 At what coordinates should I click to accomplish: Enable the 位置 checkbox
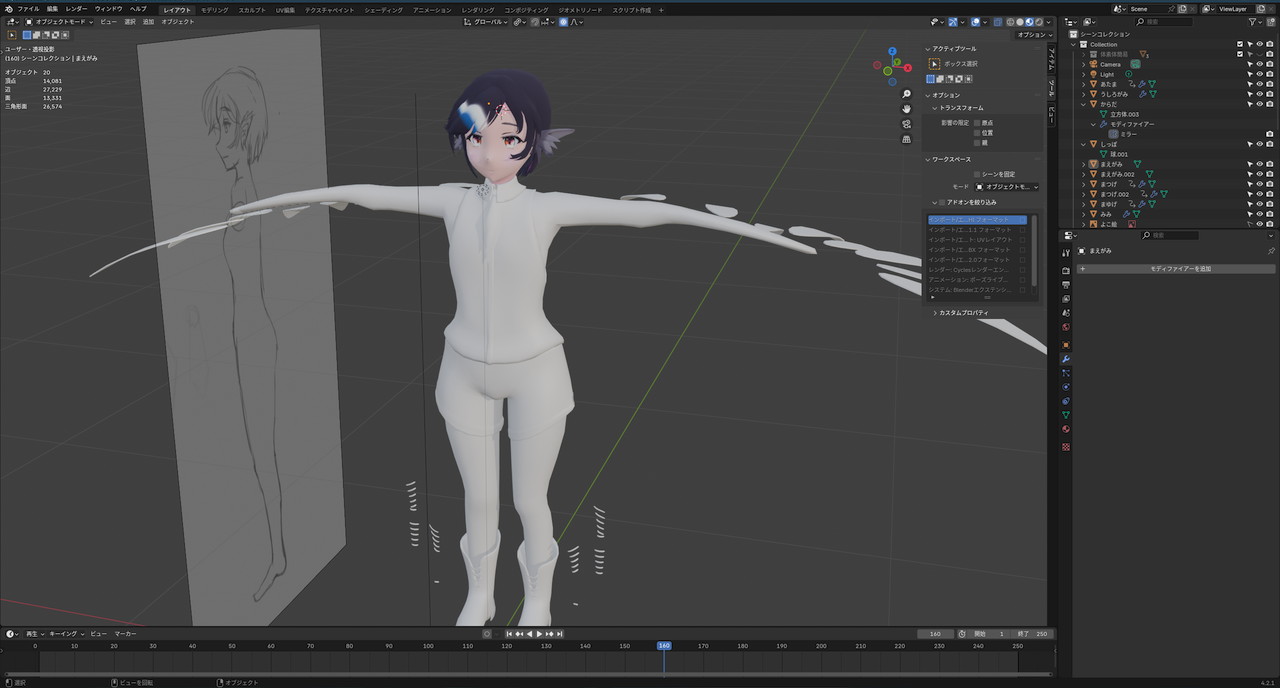[x=977, y=132]
